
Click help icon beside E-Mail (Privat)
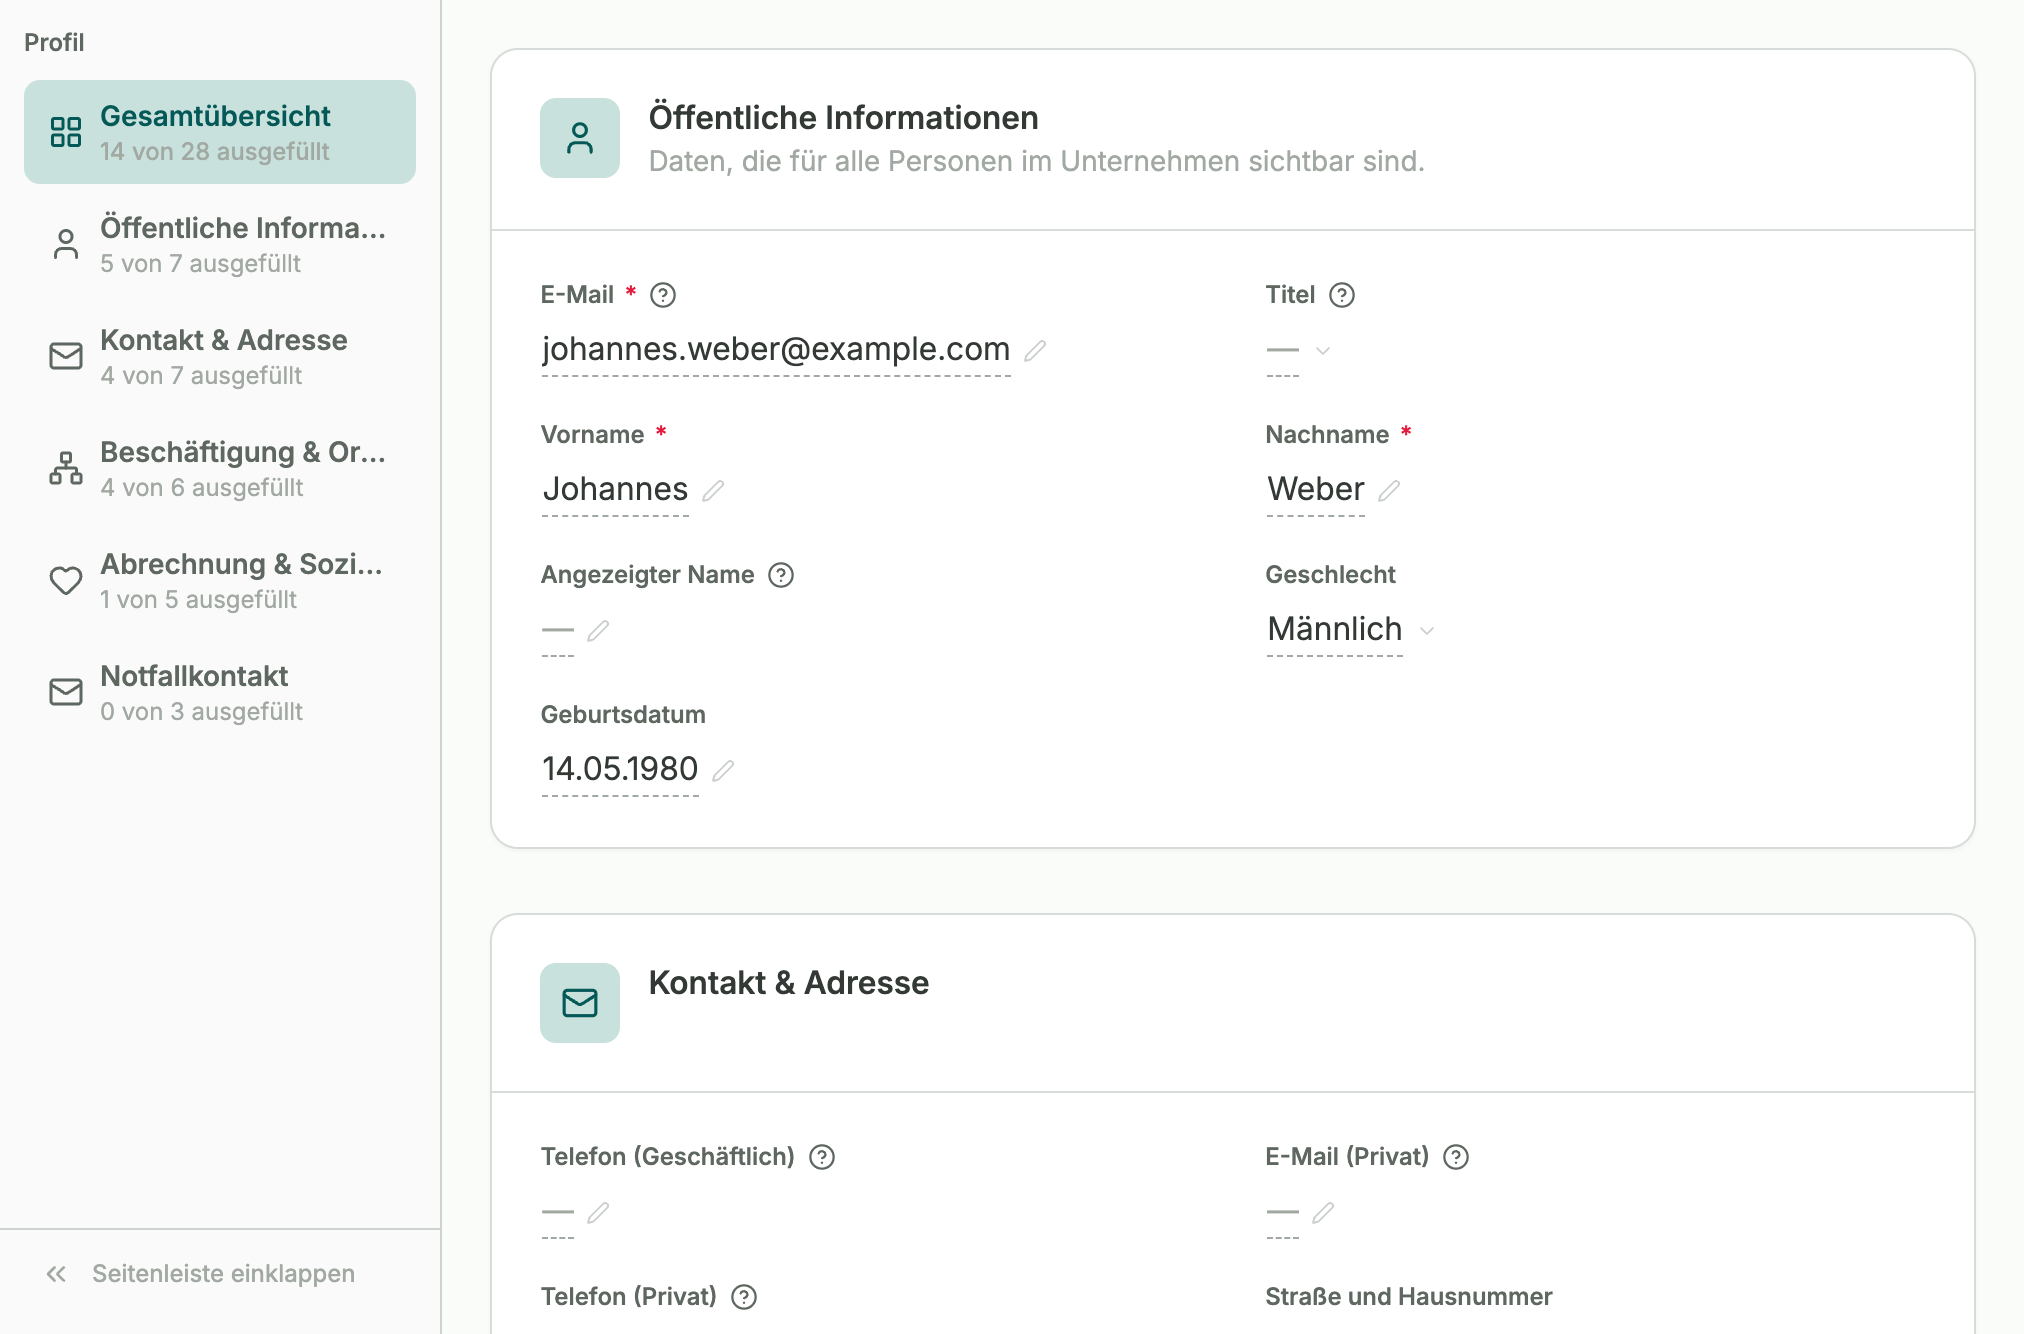click(1456, 1157)
